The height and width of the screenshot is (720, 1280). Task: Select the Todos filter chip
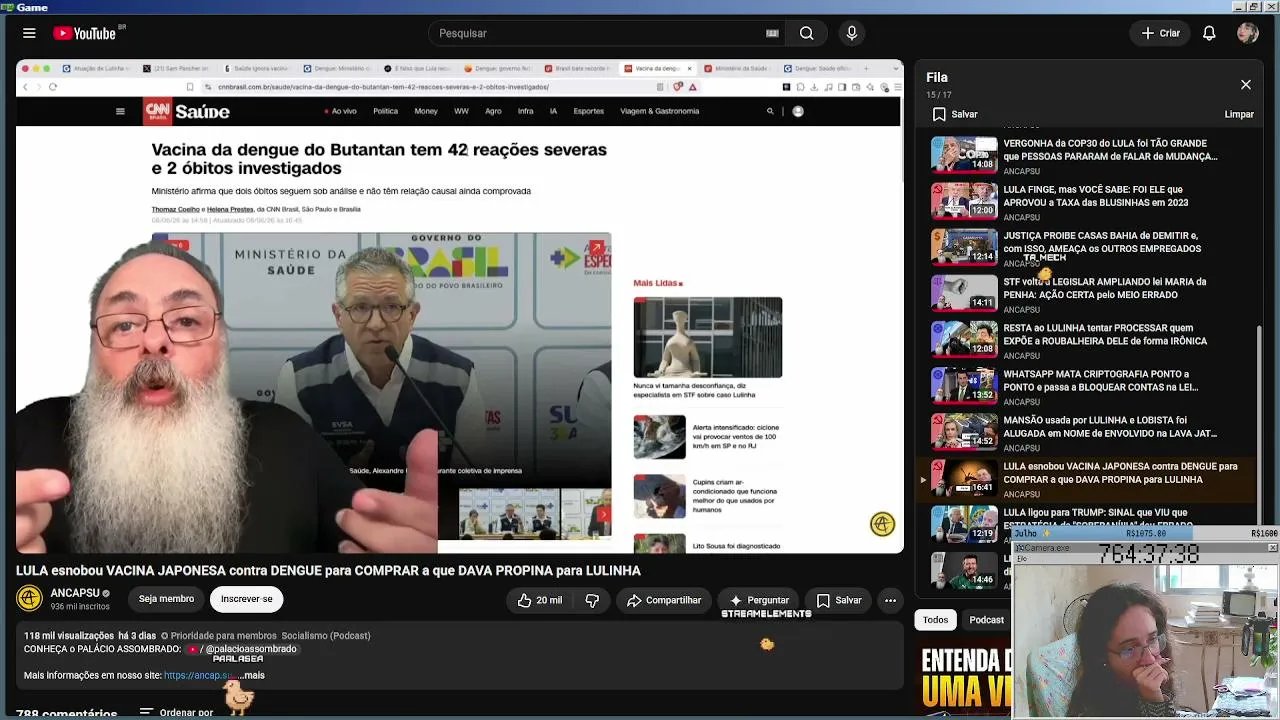coord(936,620)
